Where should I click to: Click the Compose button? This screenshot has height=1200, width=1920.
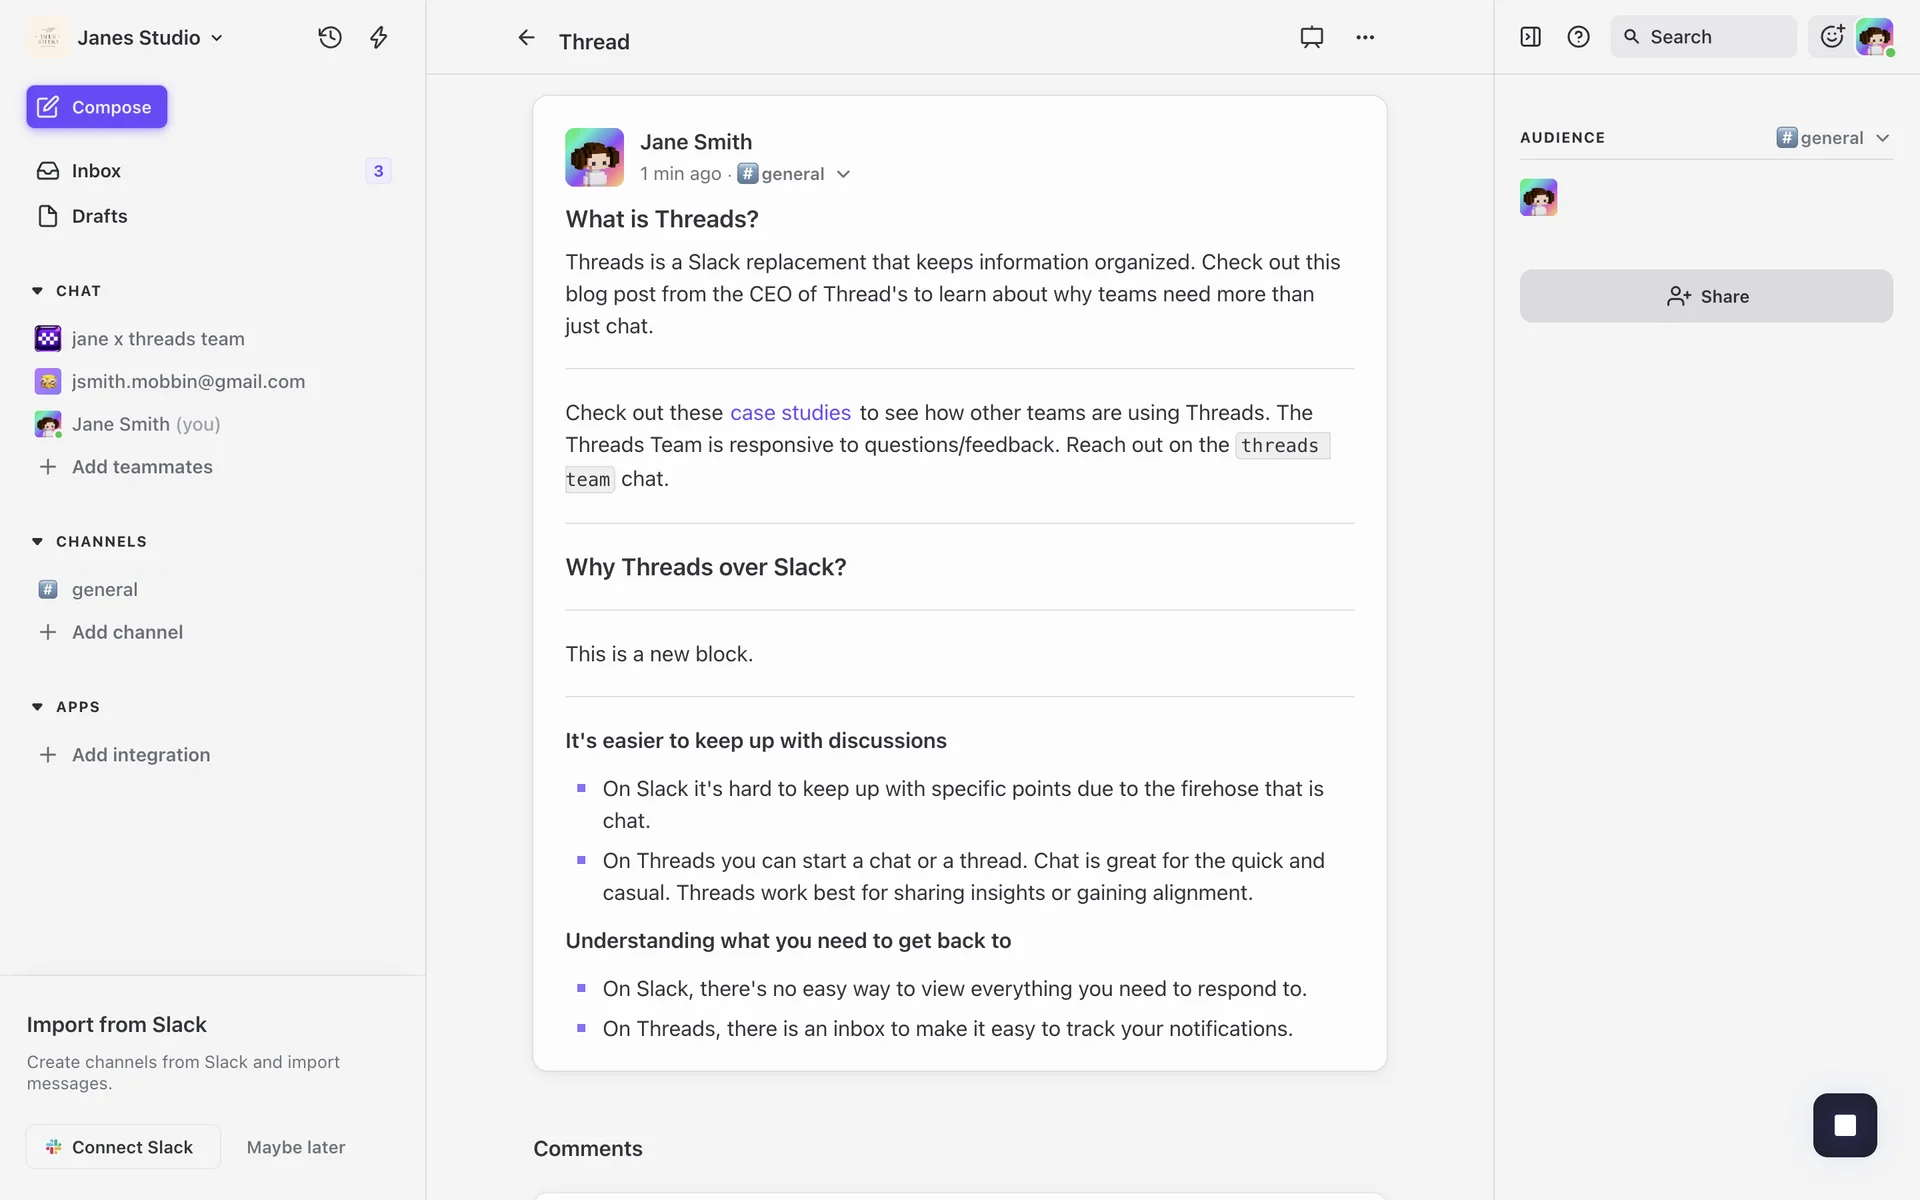pos(97,107)
